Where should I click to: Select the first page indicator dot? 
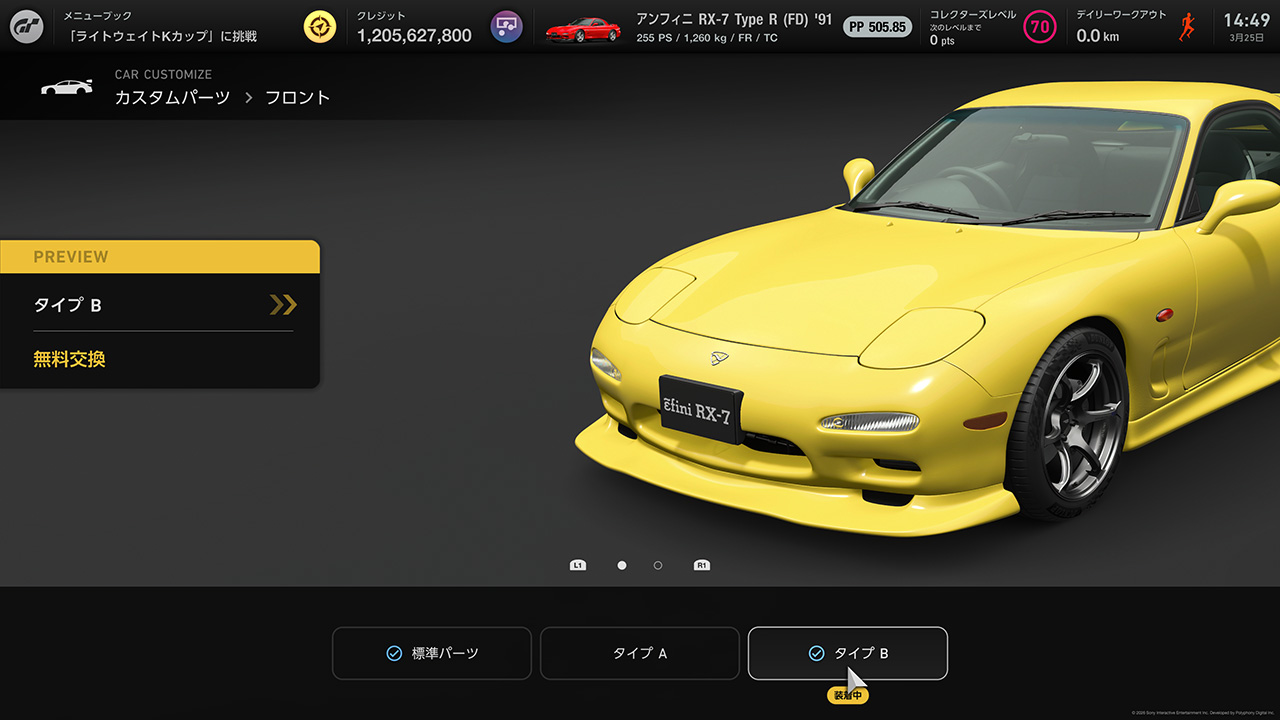pos(622,565)
